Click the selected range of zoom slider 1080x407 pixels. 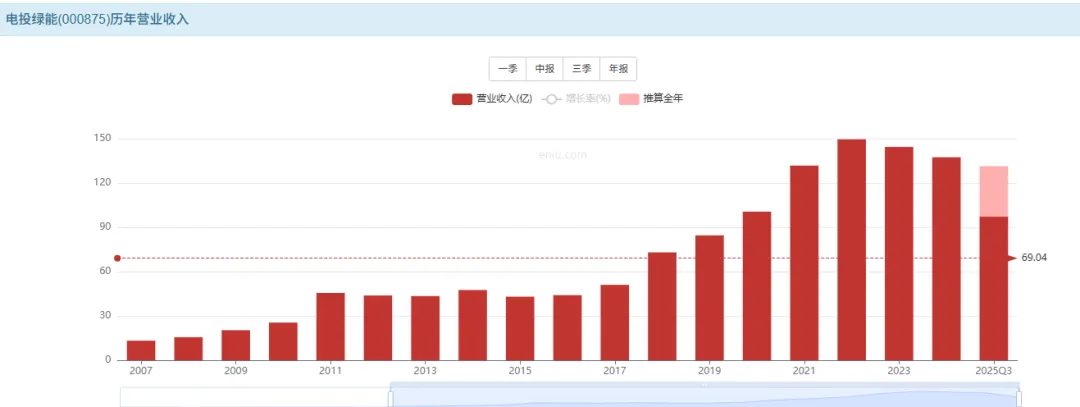[x=705, y=399]
